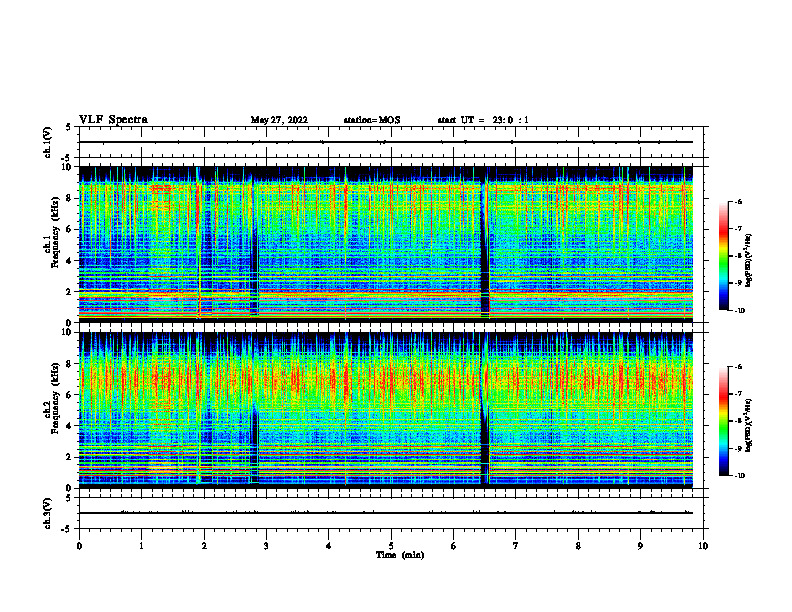
Task: Click the 'start UT = 23: 0 : 1' text
Action: click(x=483, y=120)
